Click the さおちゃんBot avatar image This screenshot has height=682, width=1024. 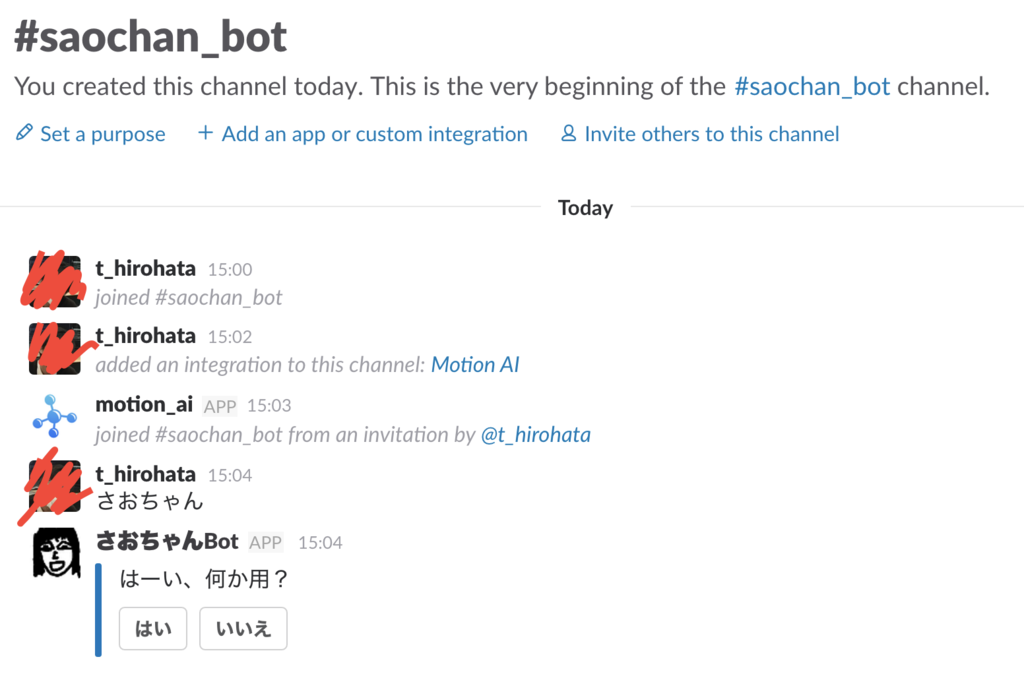[56, 553]
